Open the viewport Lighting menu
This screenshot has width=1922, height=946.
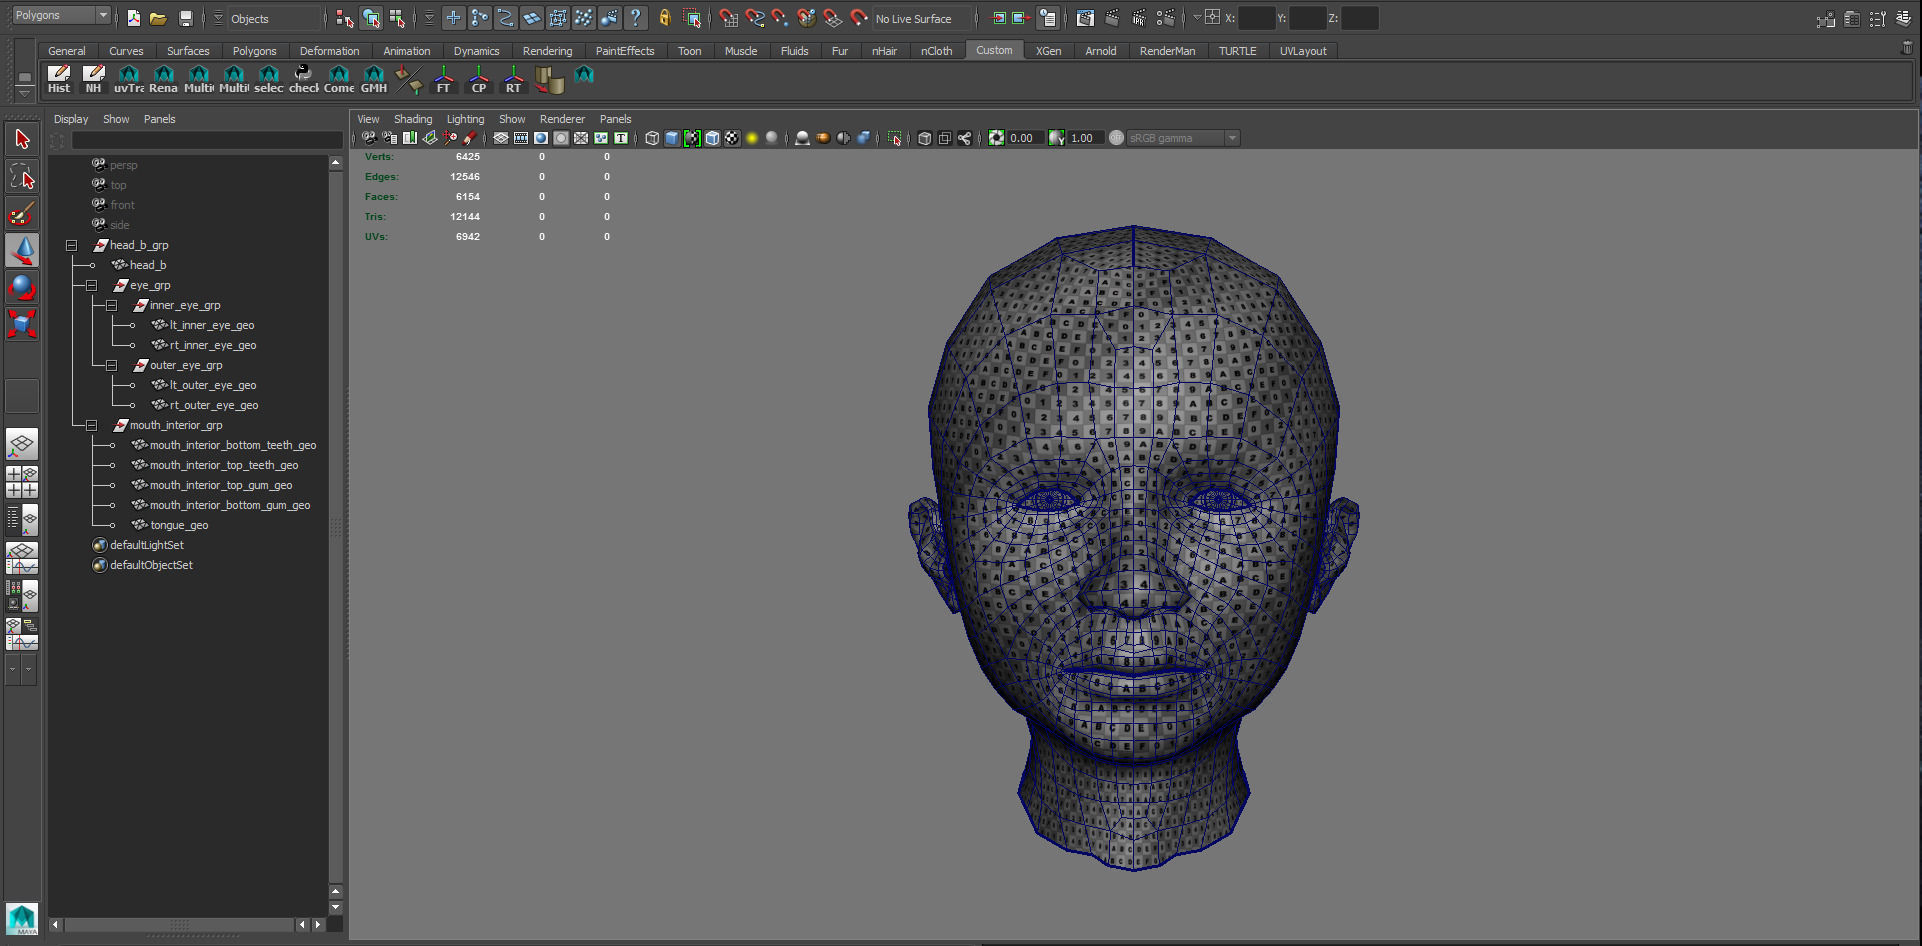pyautogui.click(x=465, y=119)
